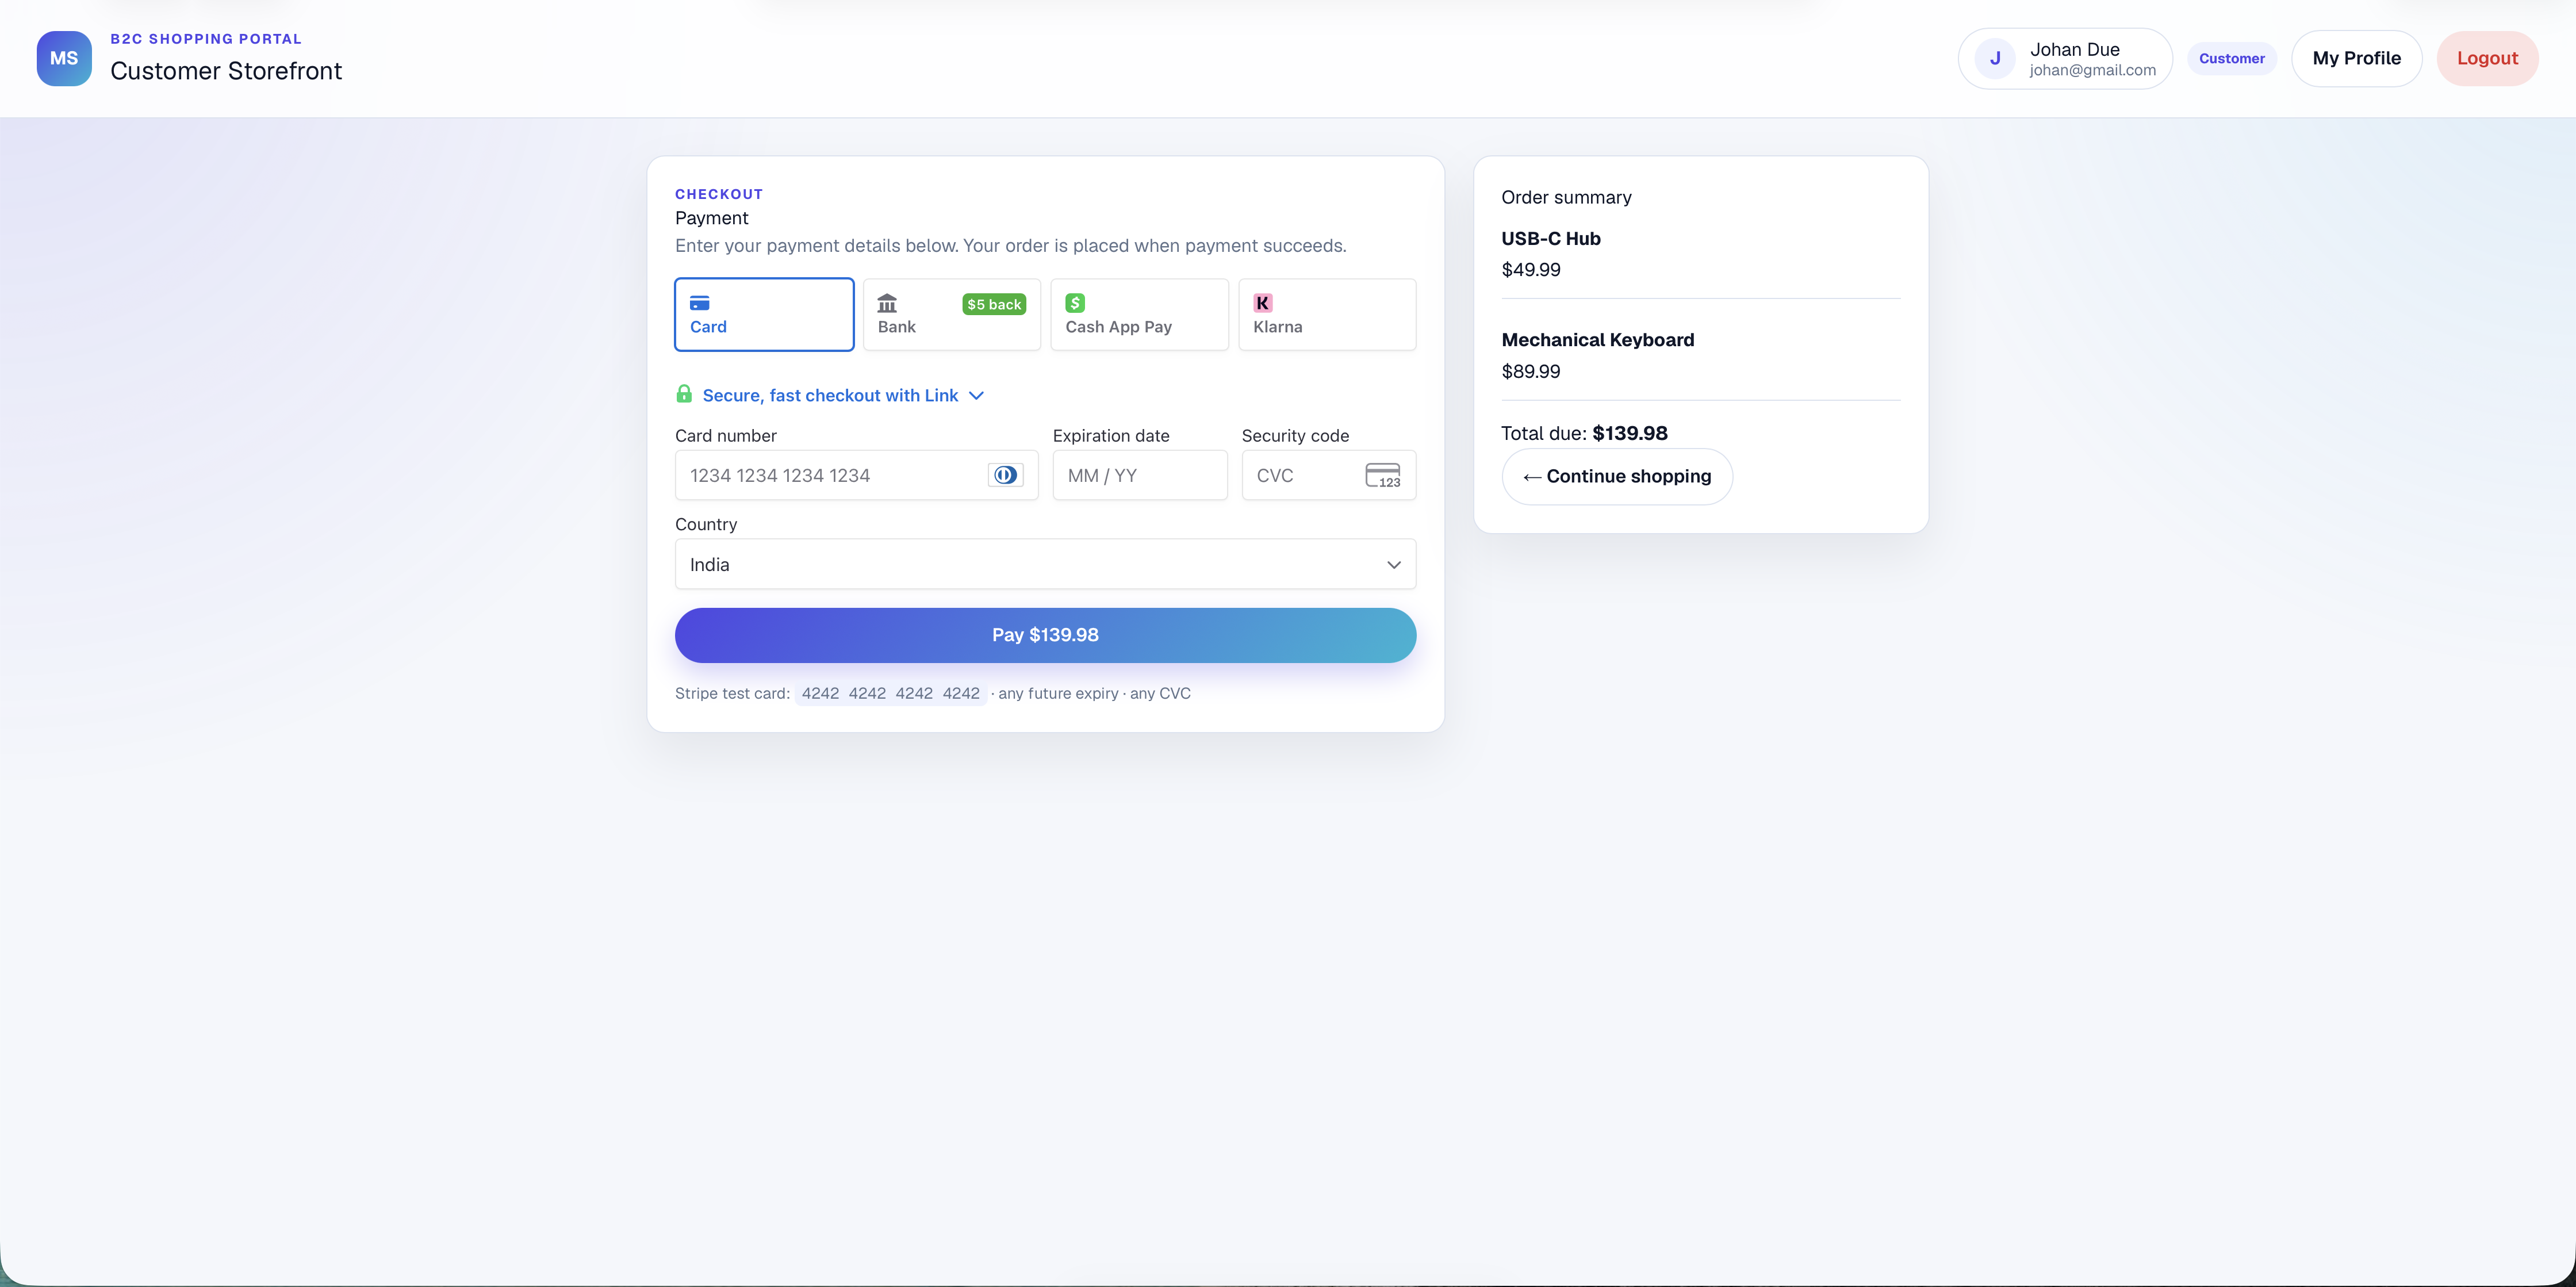Click the Total due $139.98 text
The width and height of the screenshot is (2576, 1287).
(x=1584, y=433)
